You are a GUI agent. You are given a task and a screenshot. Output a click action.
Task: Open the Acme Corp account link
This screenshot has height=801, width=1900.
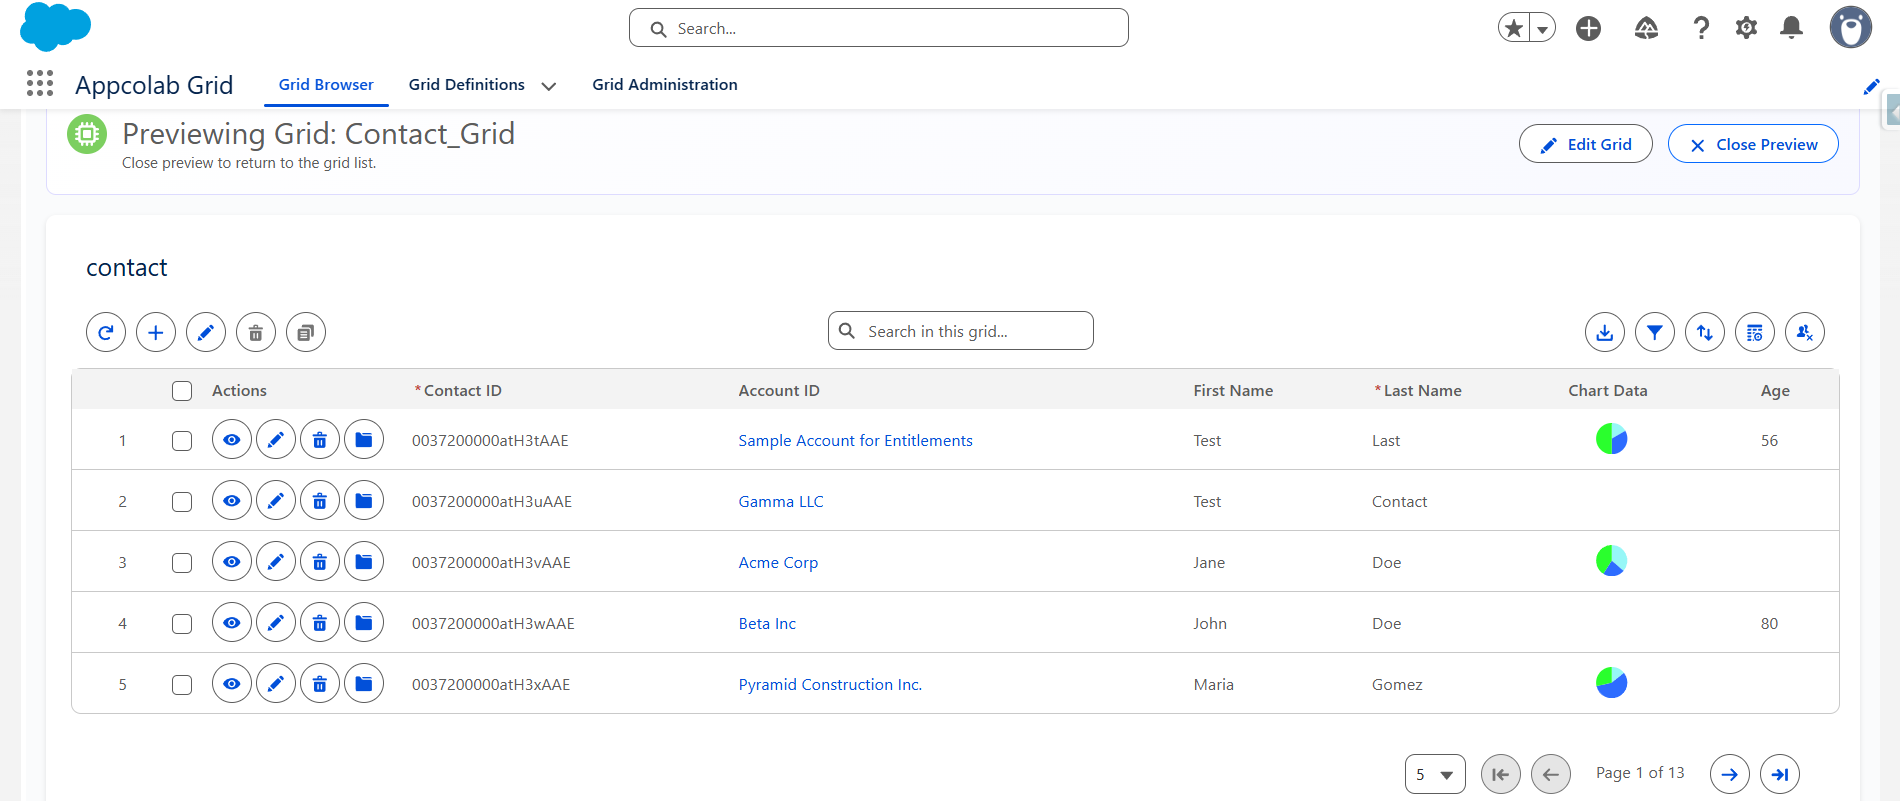778,563
